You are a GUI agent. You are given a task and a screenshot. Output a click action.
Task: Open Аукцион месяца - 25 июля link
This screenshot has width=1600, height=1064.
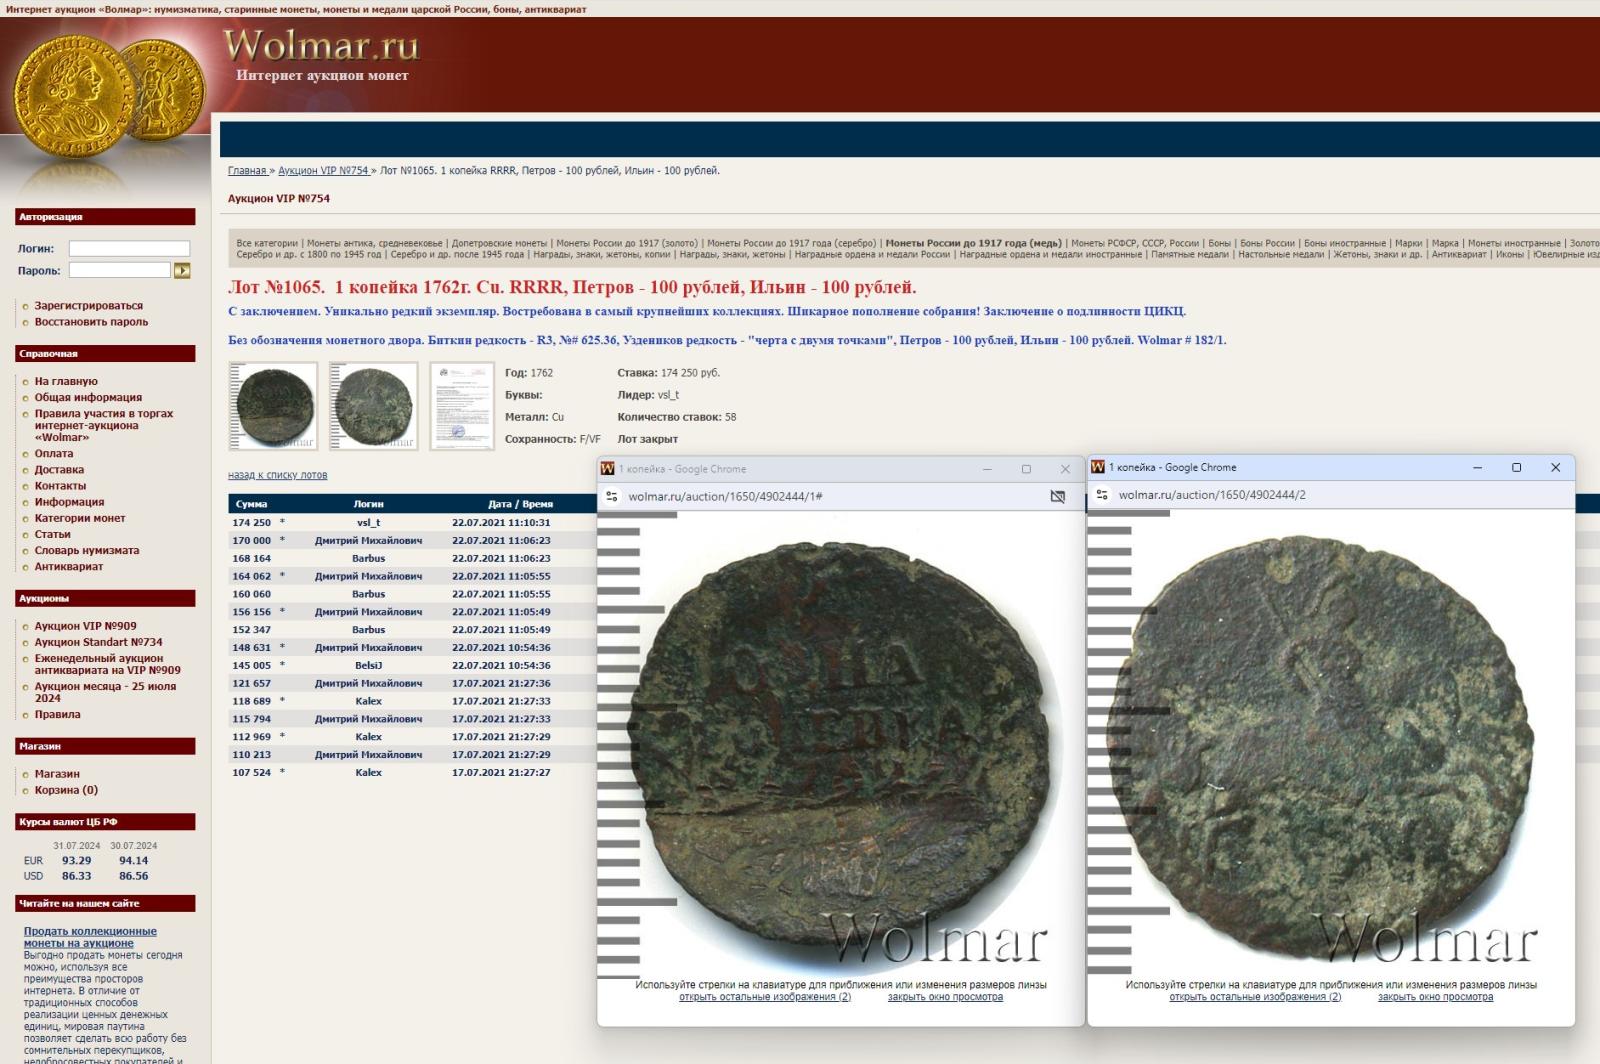point(105,692)
